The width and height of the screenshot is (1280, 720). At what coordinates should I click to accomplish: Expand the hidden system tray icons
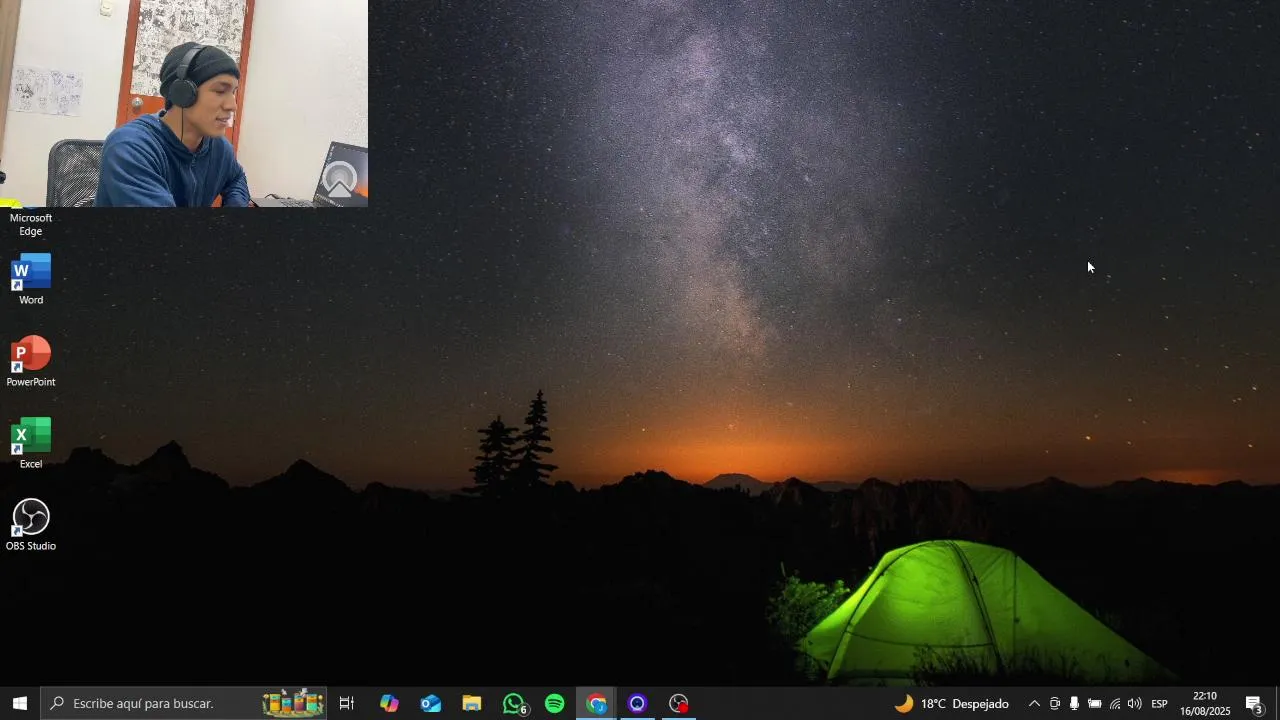coord(1034,704)
